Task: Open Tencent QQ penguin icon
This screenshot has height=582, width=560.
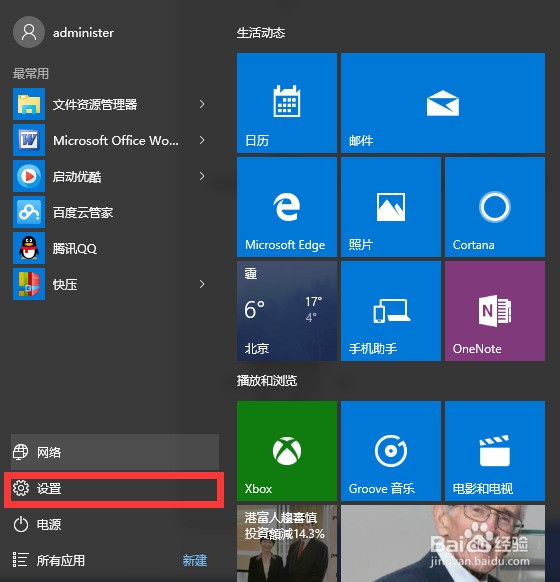Action: tap(29, 248)
